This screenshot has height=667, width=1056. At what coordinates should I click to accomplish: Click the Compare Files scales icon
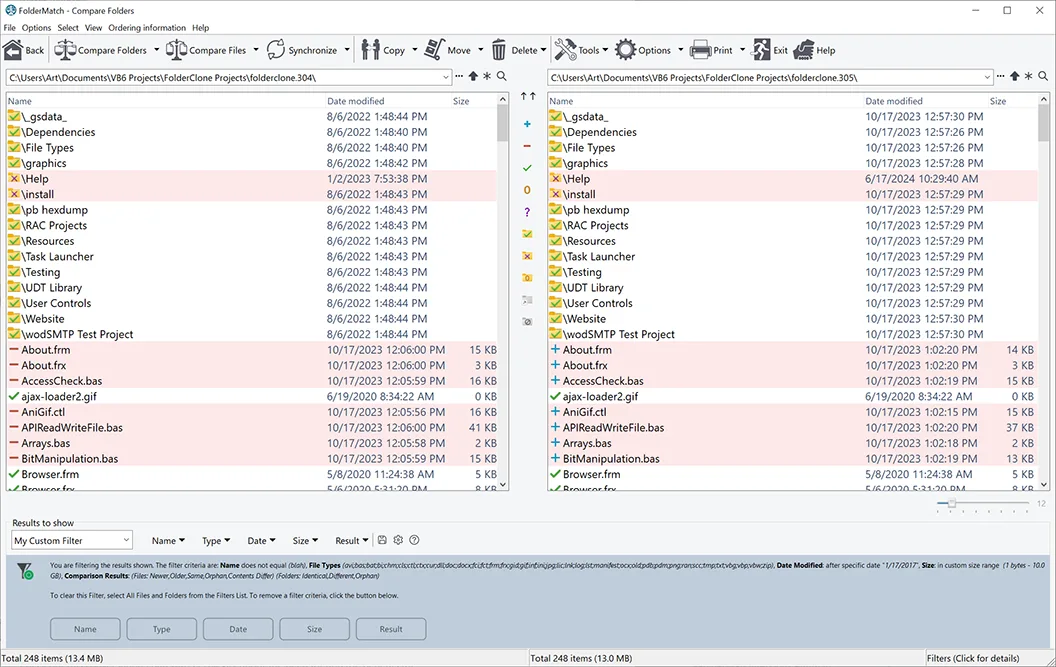tap(176, 50)
